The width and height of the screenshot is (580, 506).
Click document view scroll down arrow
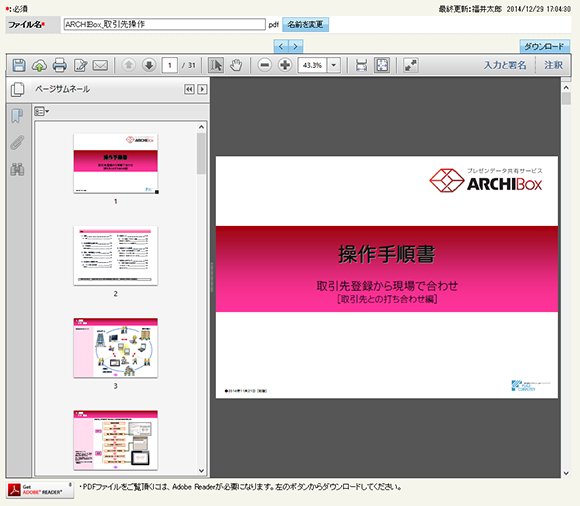566,473
